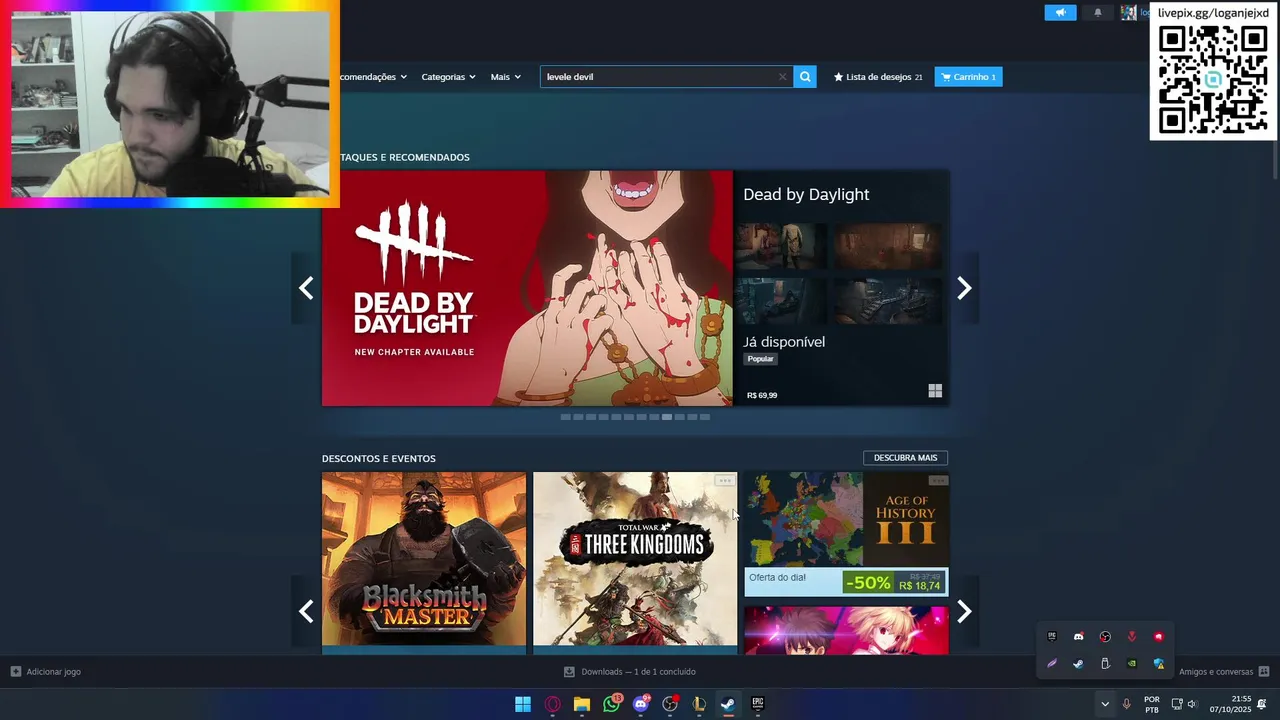
Task: Select the bottom-left Dead by Daylight screenshot
Action: (x=781, y=301)
